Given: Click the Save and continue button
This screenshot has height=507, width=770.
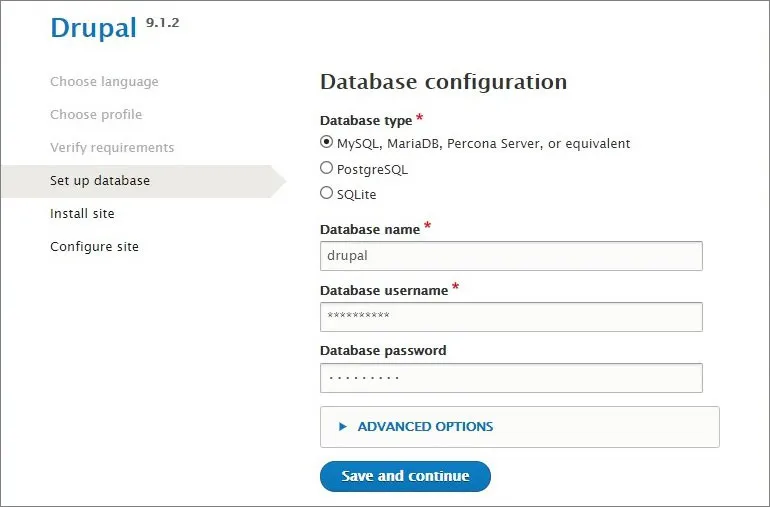Looking at the screenshot, I should pyautogui.click(x=405, y=476).
